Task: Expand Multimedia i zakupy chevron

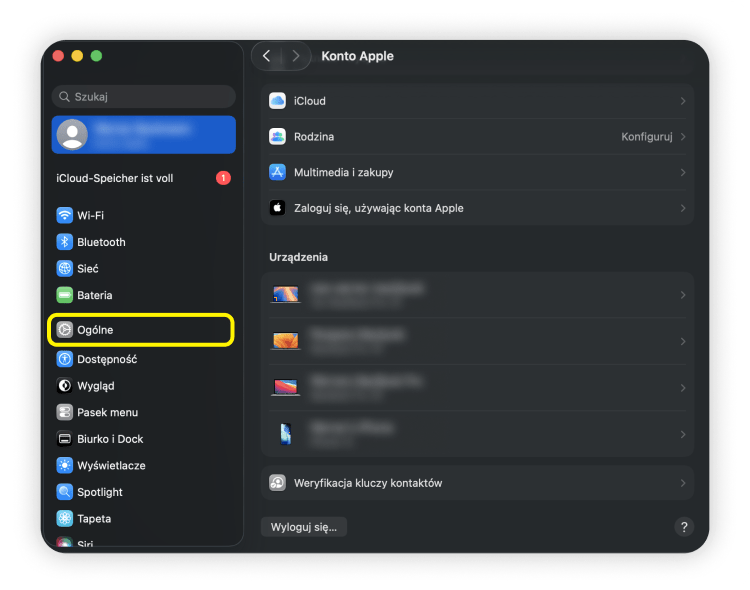Action: (x=683, y=172)
